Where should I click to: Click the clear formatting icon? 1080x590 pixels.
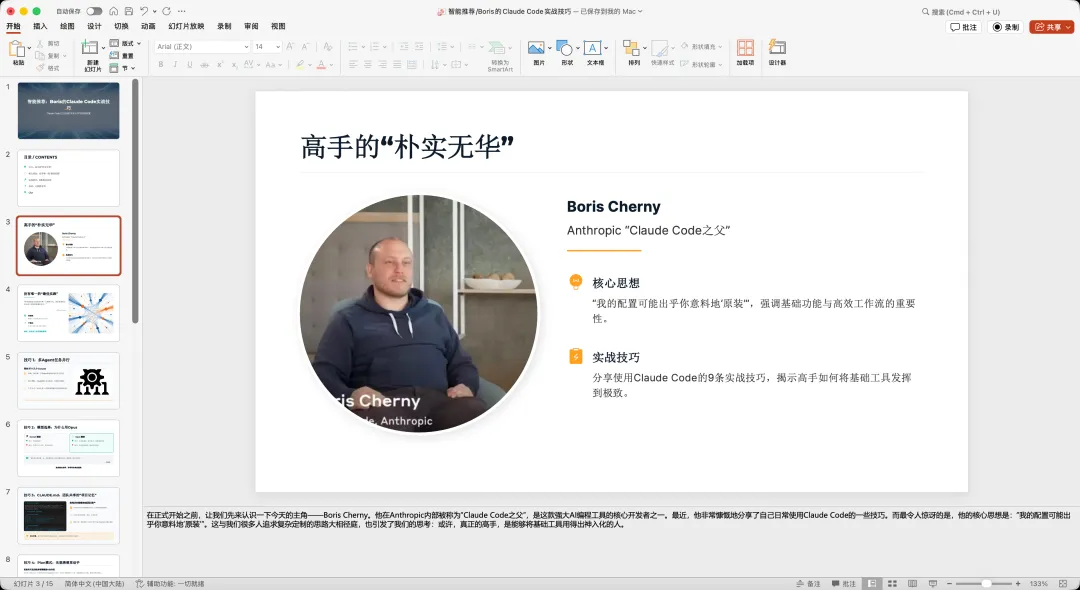[x=328, y=46]
